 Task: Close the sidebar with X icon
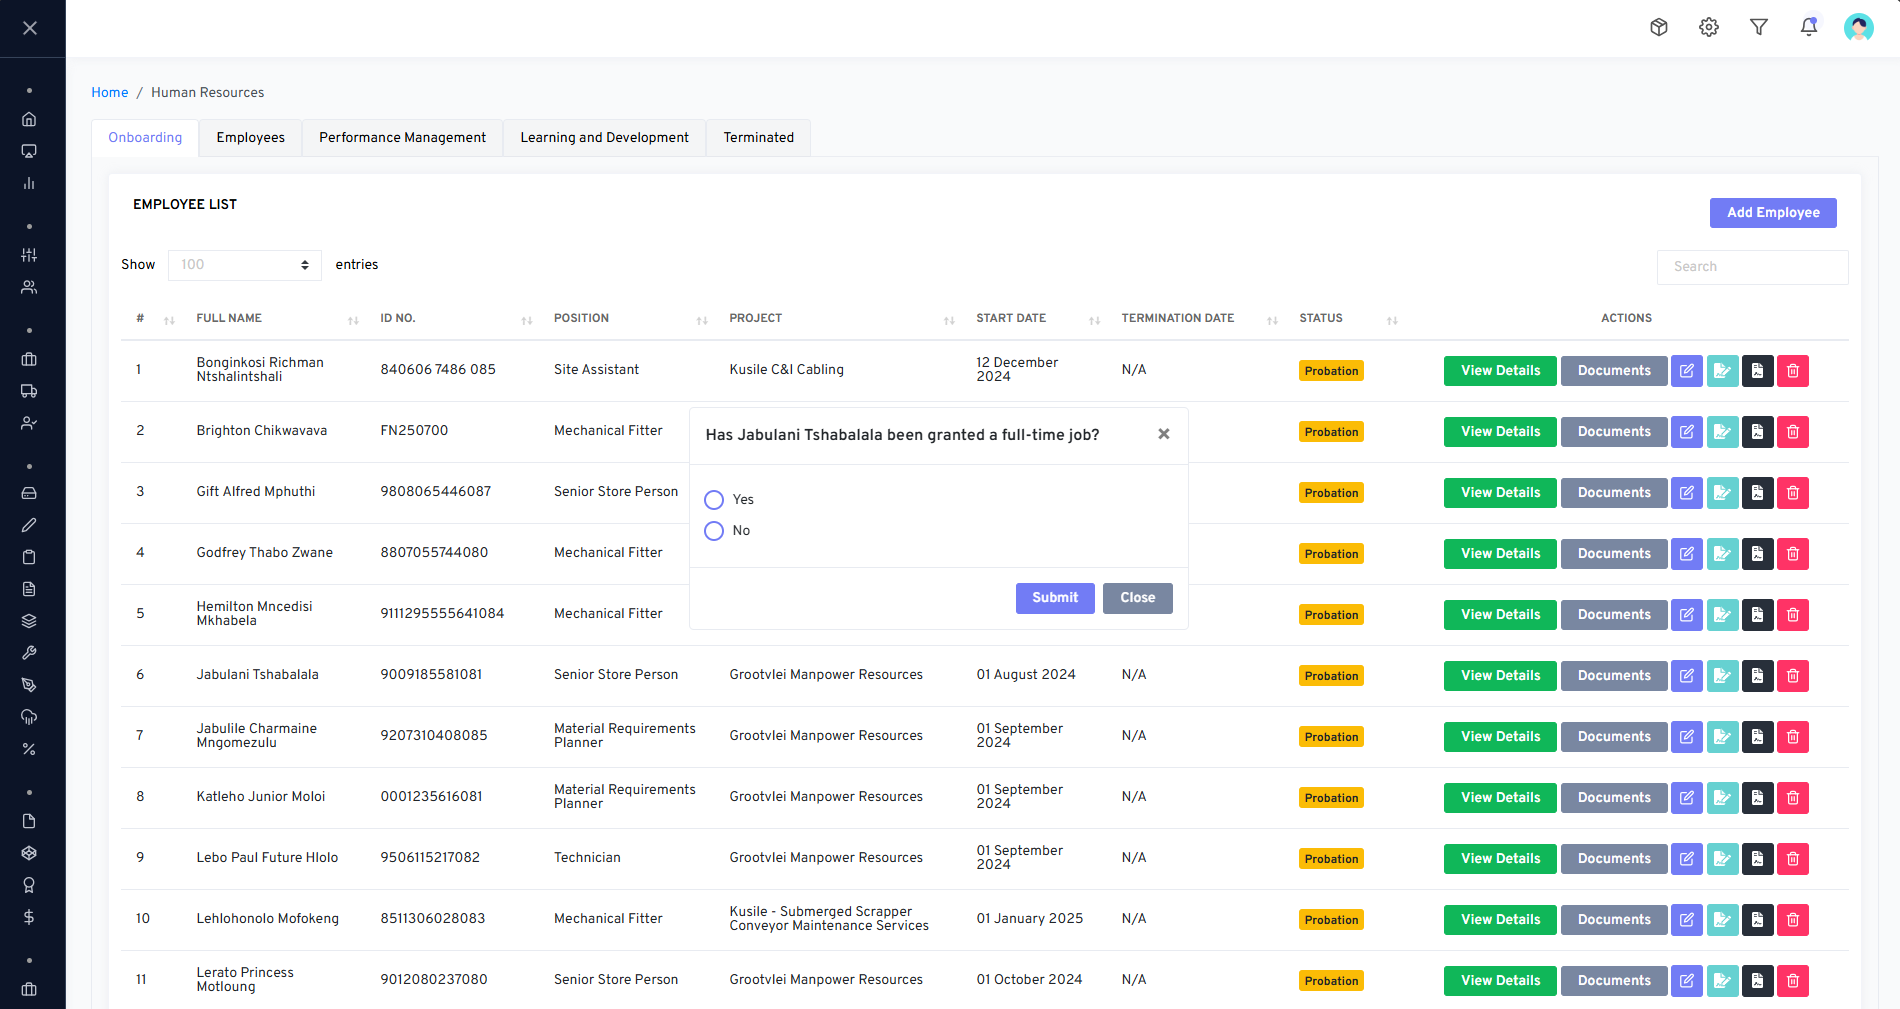(30, 28)
